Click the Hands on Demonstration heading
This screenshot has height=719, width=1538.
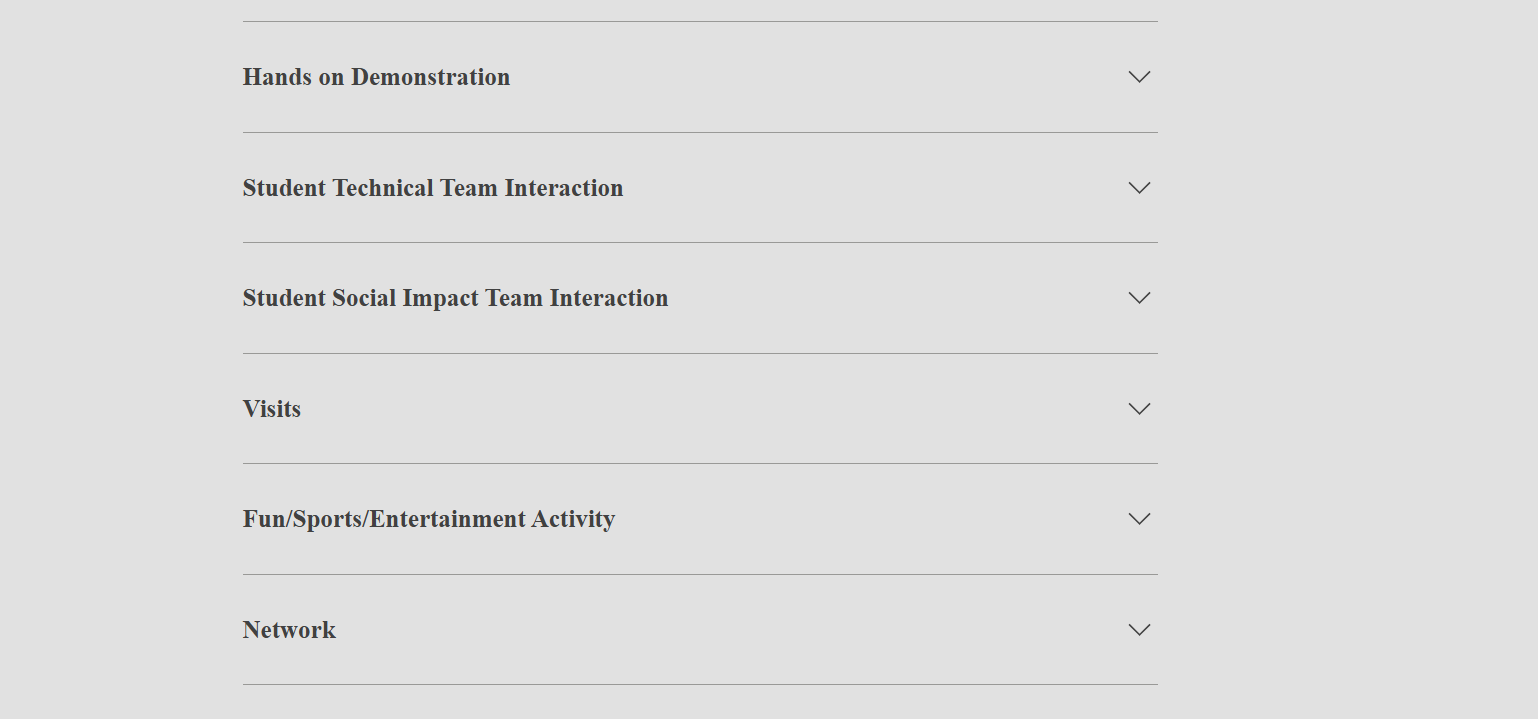point(376,77)
